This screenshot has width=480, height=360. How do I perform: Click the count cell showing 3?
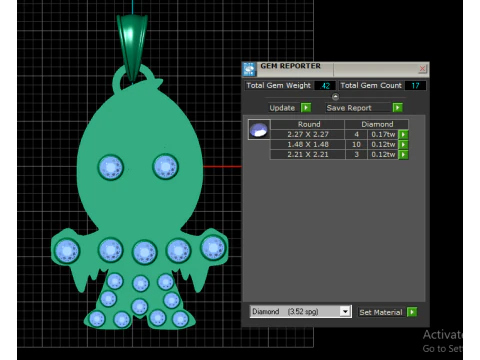click(356, 155)
